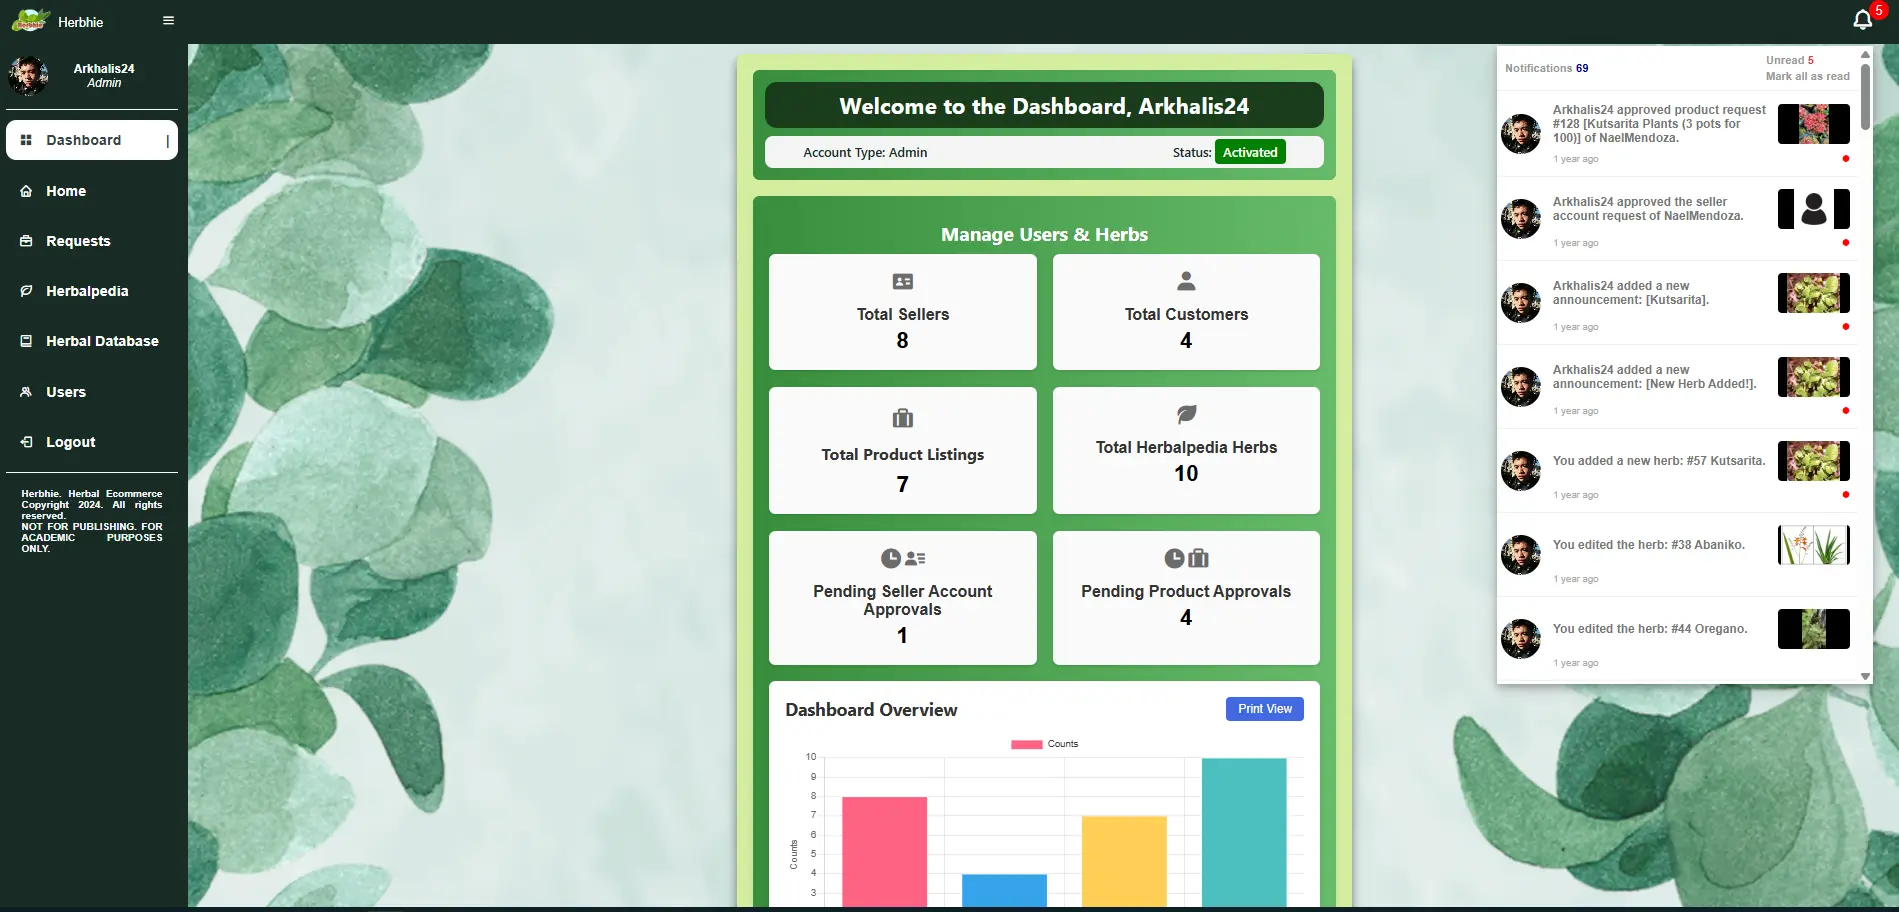Screen dimensions: 1899x912
Task: Open the 'edited the herb: #44 Oregano' notification
Action: tap(1677, 638)
